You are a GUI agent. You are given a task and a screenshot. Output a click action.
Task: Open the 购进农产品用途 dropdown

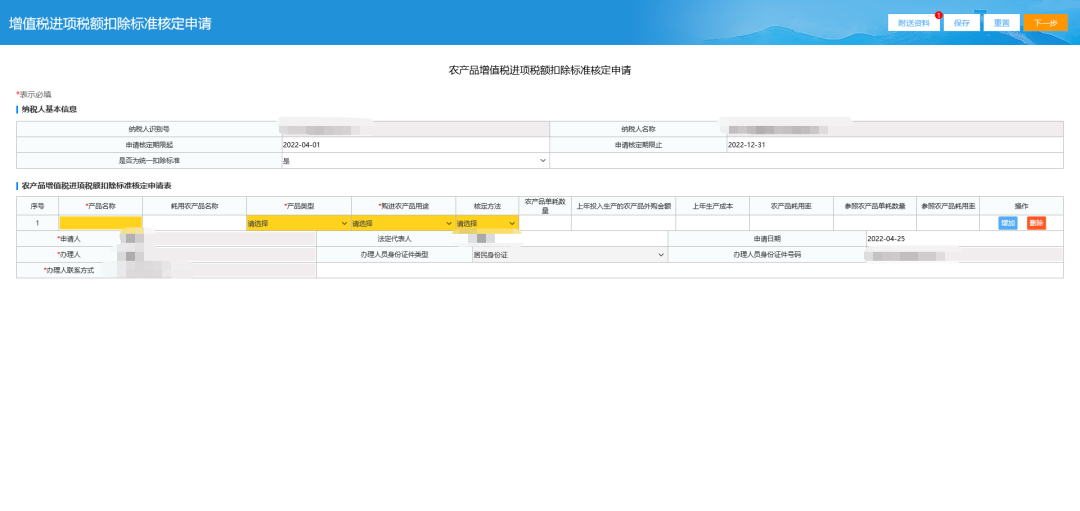coord(402,224)
